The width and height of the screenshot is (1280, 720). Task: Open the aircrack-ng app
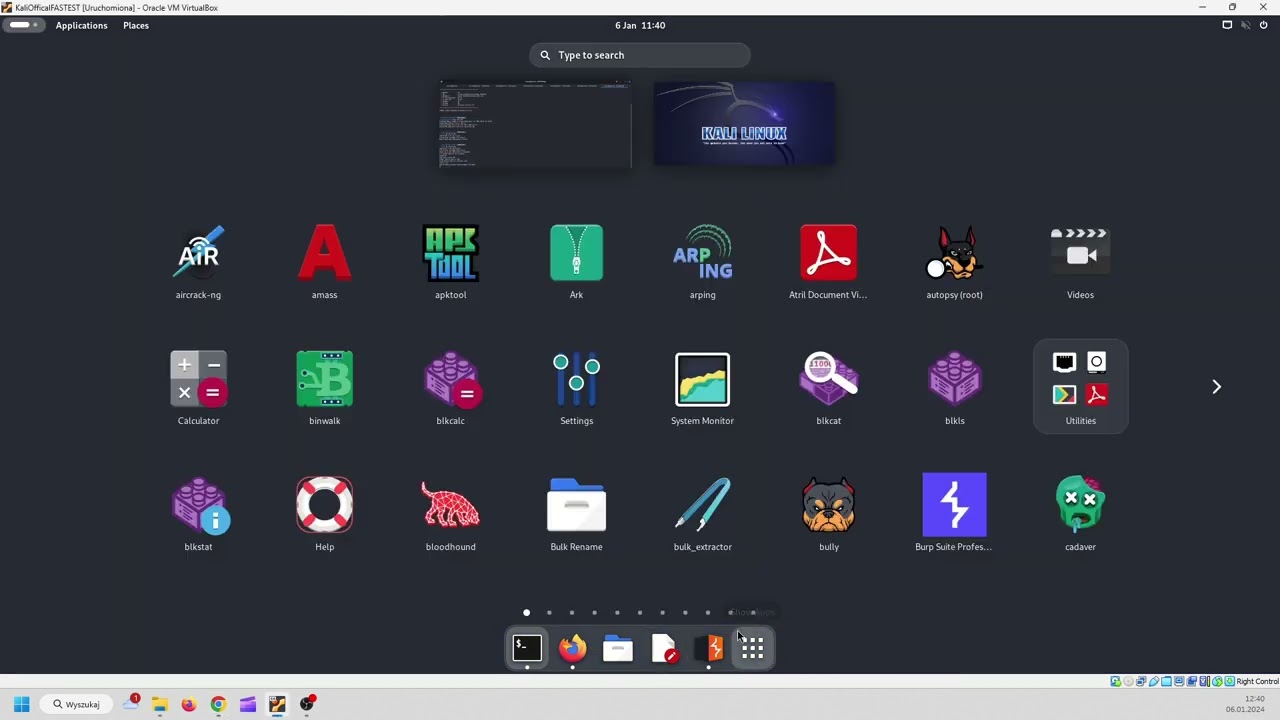(x=198, y=262)
